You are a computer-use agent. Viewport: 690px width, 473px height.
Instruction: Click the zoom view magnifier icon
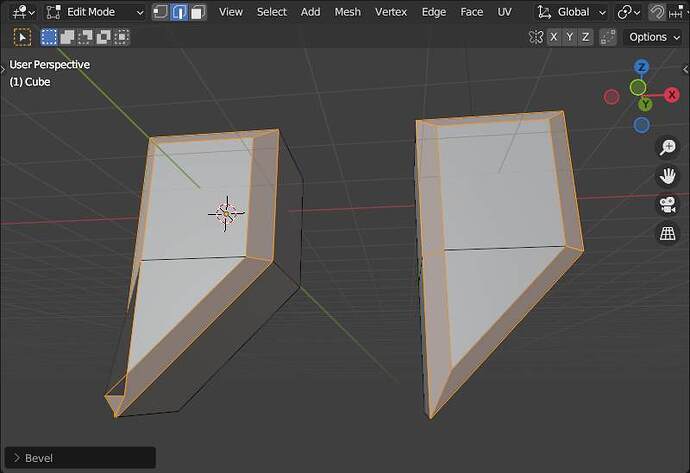pos(668,147)
